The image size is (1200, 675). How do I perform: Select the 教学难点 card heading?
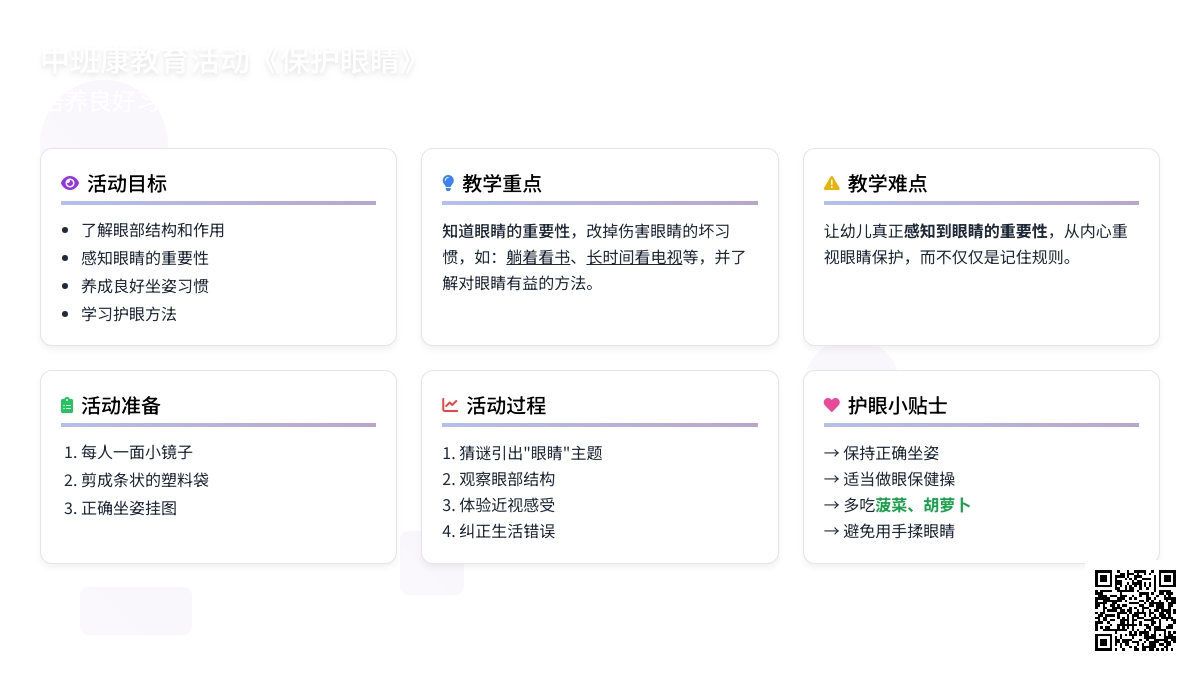point(887,184)
